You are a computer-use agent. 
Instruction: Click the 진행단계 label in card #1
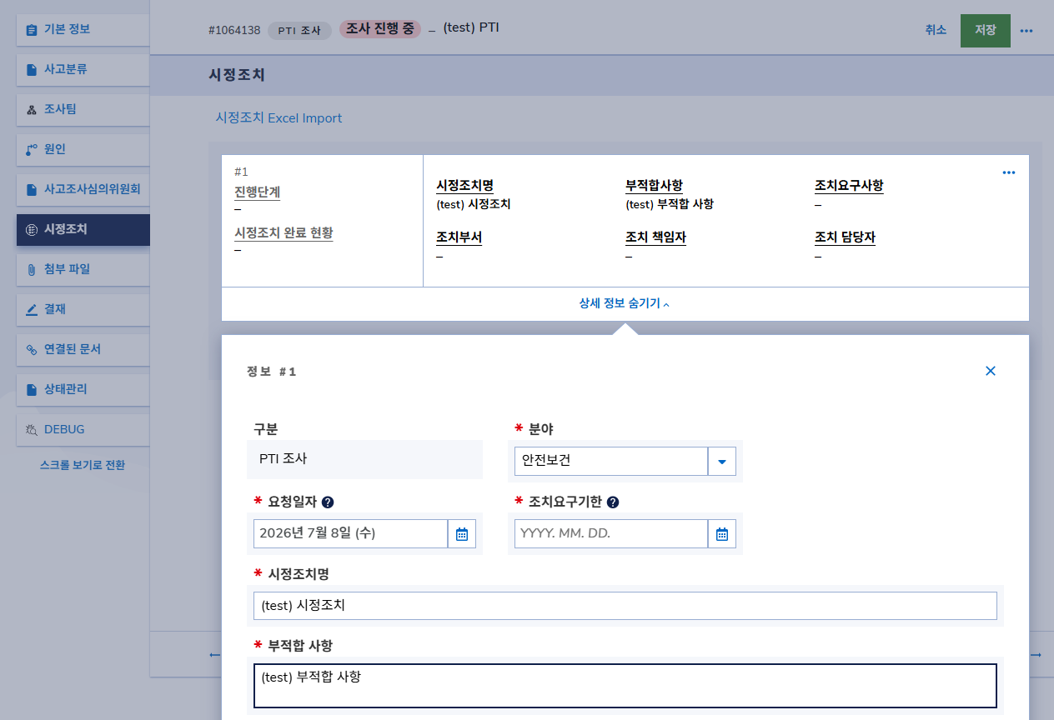[x=257, y=192]
